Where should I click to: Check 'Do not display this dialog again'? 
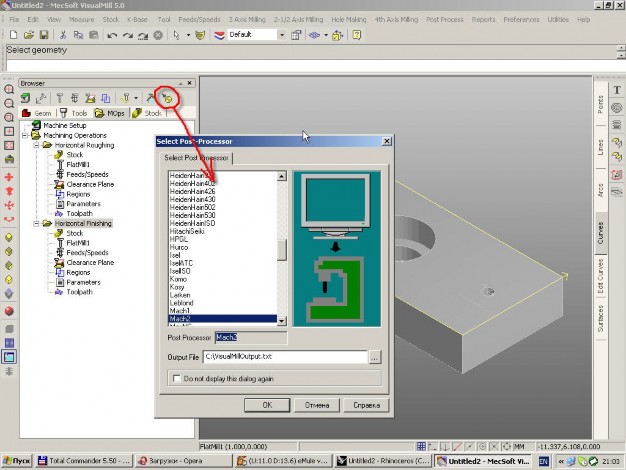pos(176,378)
